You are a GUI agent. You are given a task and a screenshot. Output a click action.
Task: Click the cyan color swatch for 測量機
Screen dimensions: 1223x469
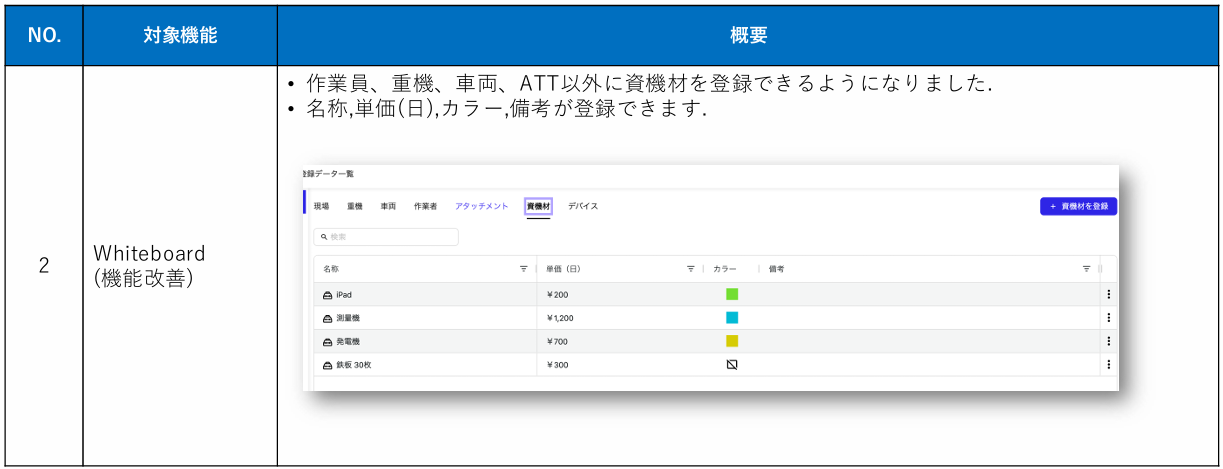coord(732,318)
